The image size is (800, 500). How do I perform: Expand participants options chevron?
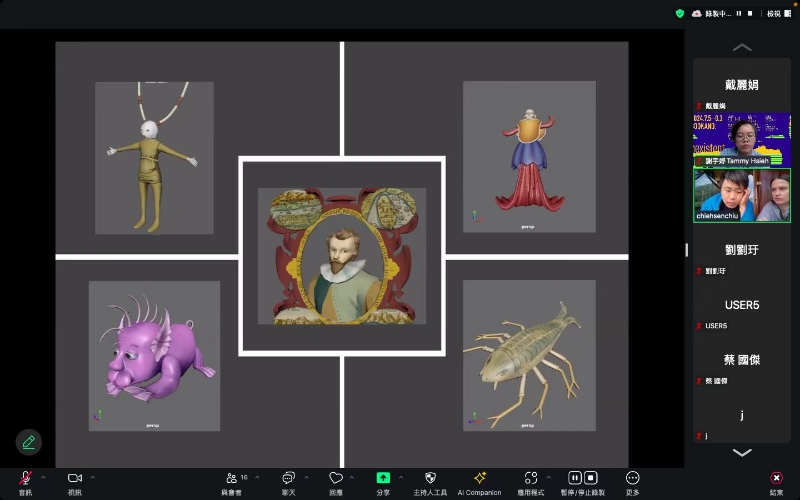[257, 478]
